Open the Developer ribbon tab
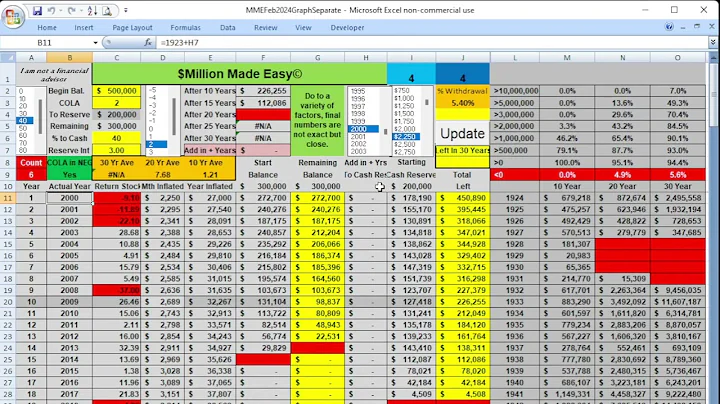The image size is (720, 404). coord(347,28)
